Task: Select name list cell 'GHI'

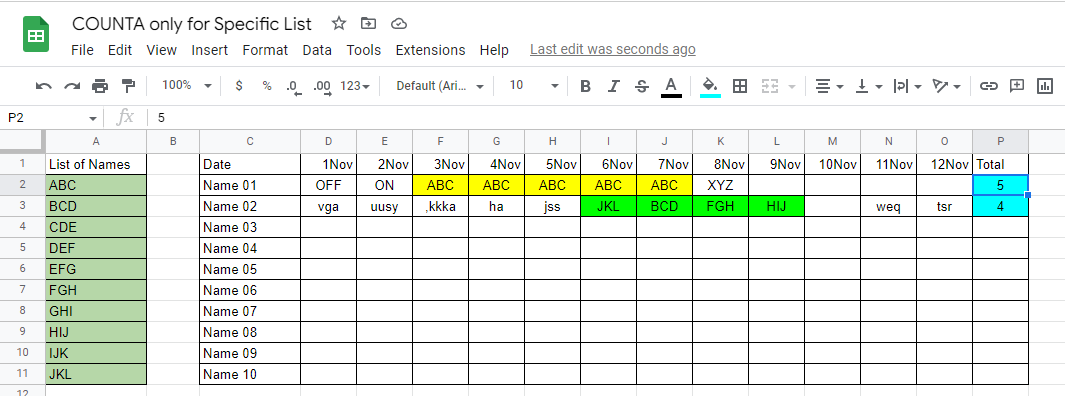Action: 96,311
